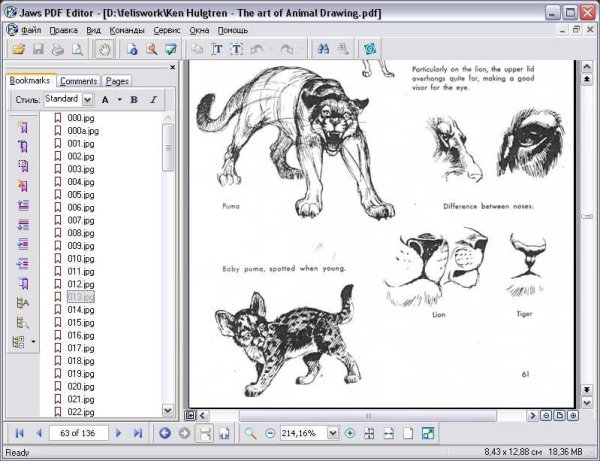Click the Print icon in toolbar
600x461 pixels.
click(58, 48)
